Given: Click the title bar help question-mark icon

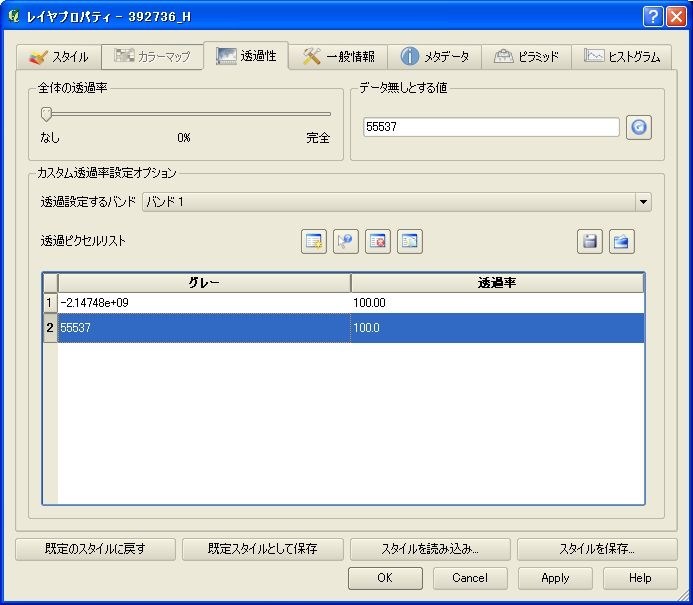Looking at the screenshot, I should [x=653, y=17].
